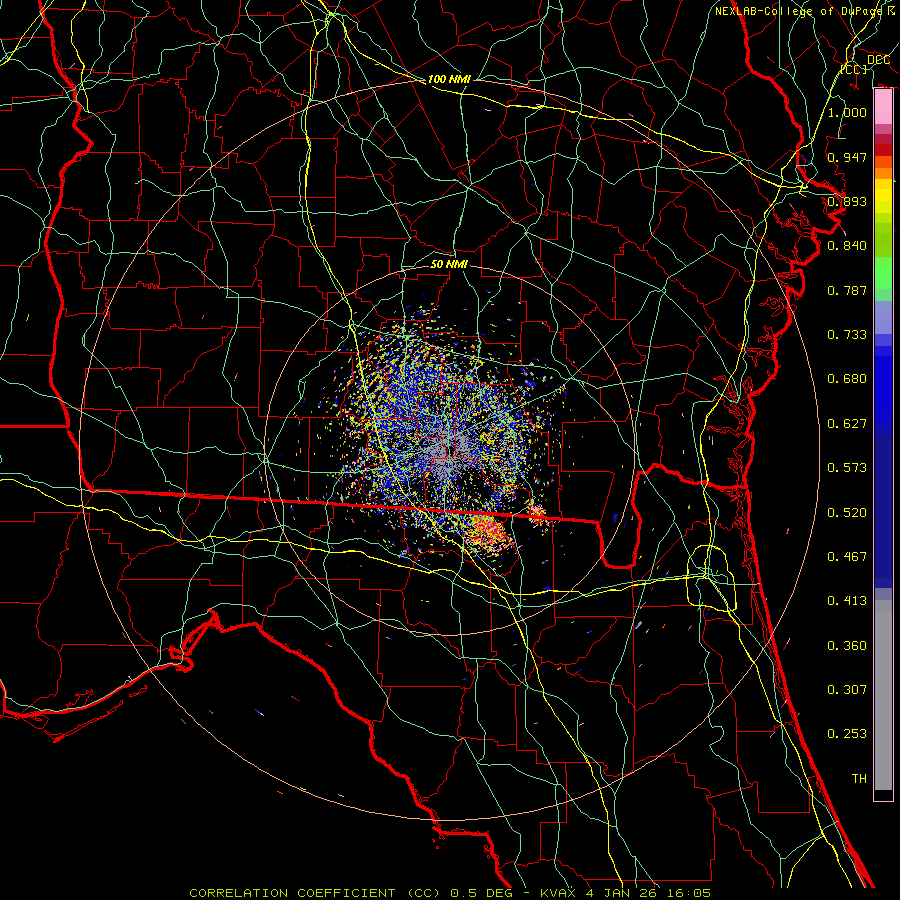
Task: Click the 50 NMI range ring label
Action: (449, 264)
